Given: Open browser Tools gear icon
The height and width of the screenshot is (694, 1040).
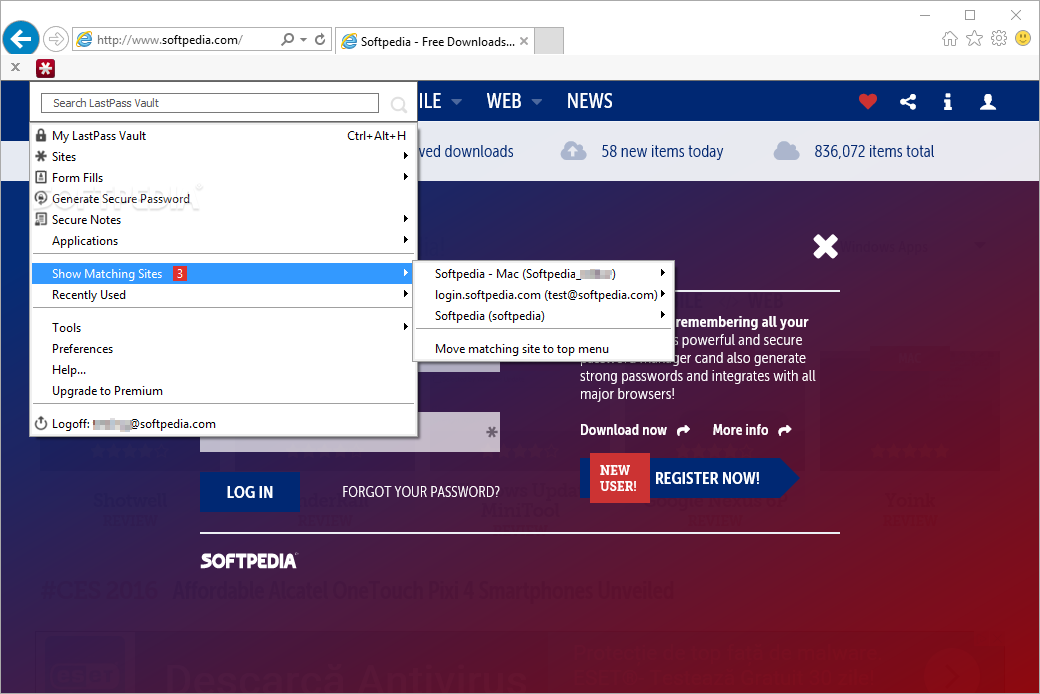Looking at the screenshot, I should click(999, 38).
